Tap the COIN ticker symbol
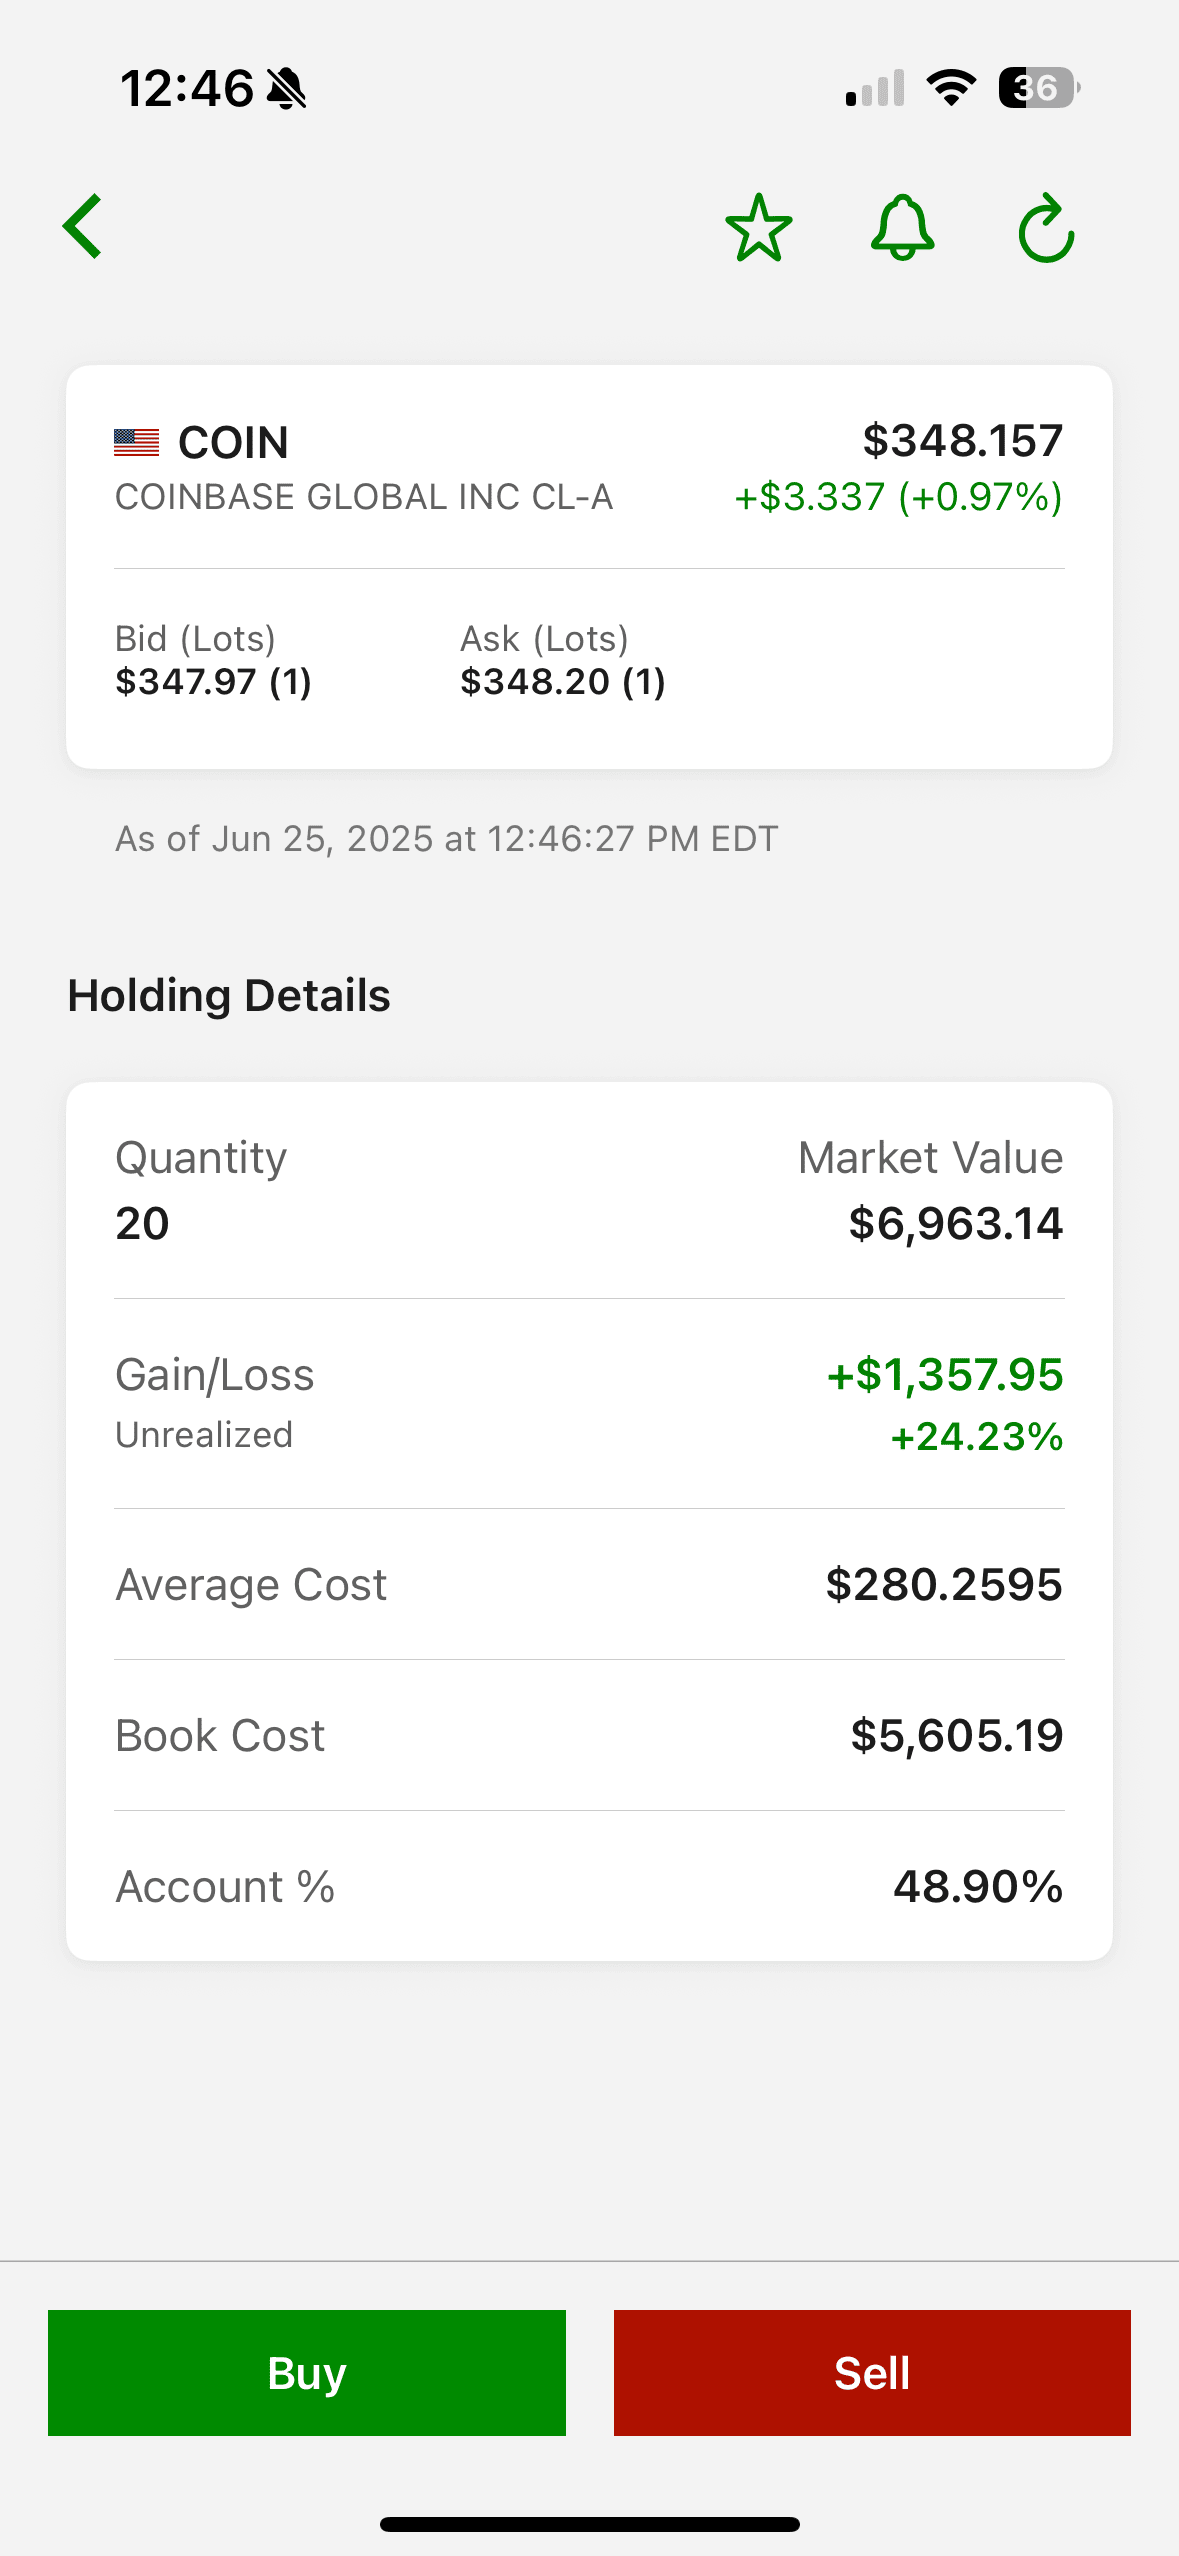The width and height of the screenshot is (1179, 2556). pyautogui.click(x=233, y=442)
